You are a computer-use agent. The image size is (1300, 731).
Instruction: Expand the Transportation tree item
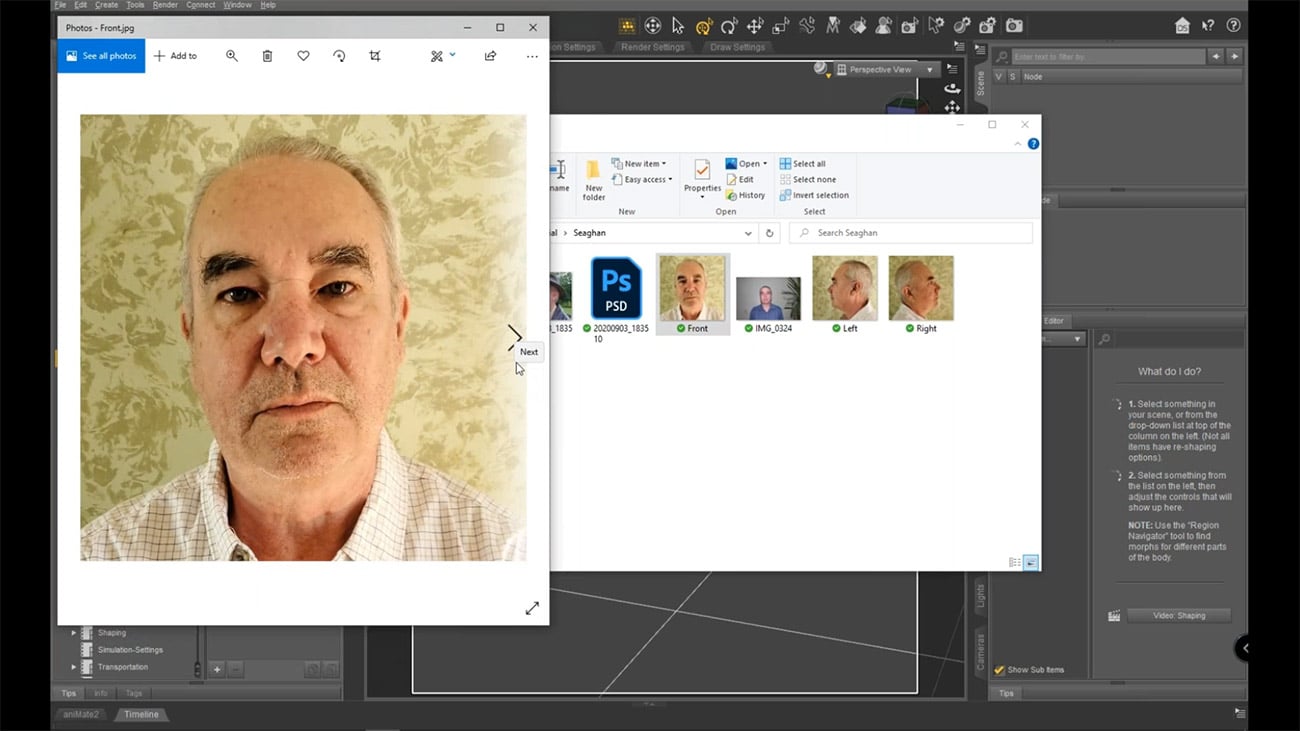(x=73, y=667)
